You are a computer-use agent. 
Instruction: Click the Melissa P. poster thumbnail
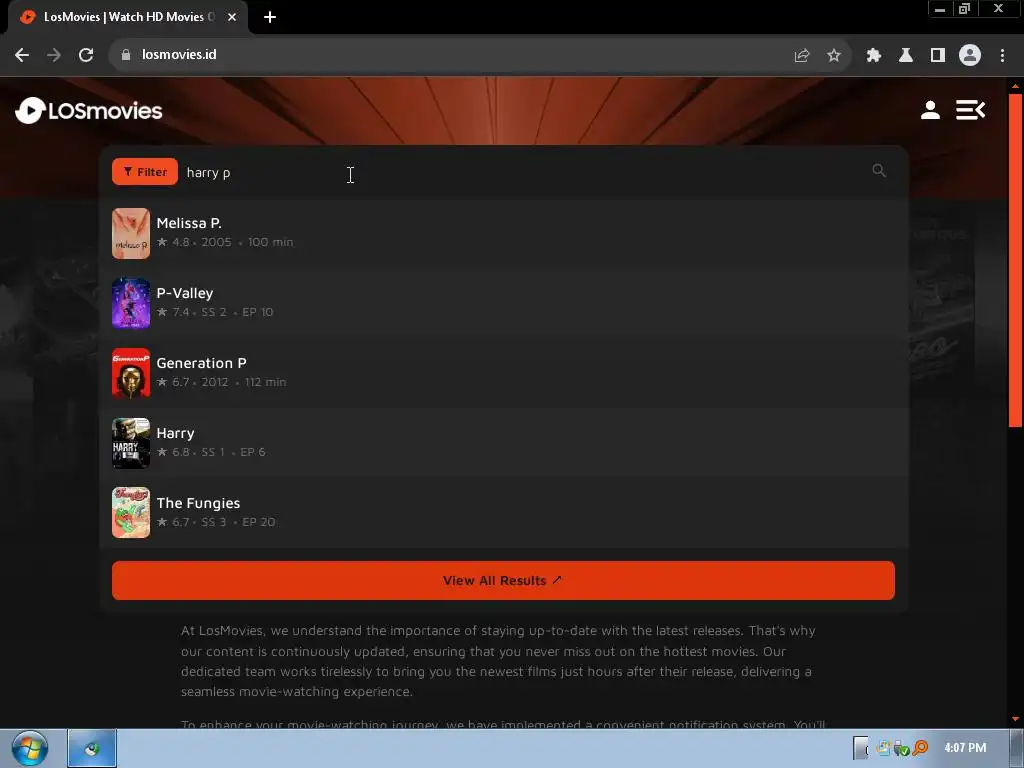[x=131, y=233]
